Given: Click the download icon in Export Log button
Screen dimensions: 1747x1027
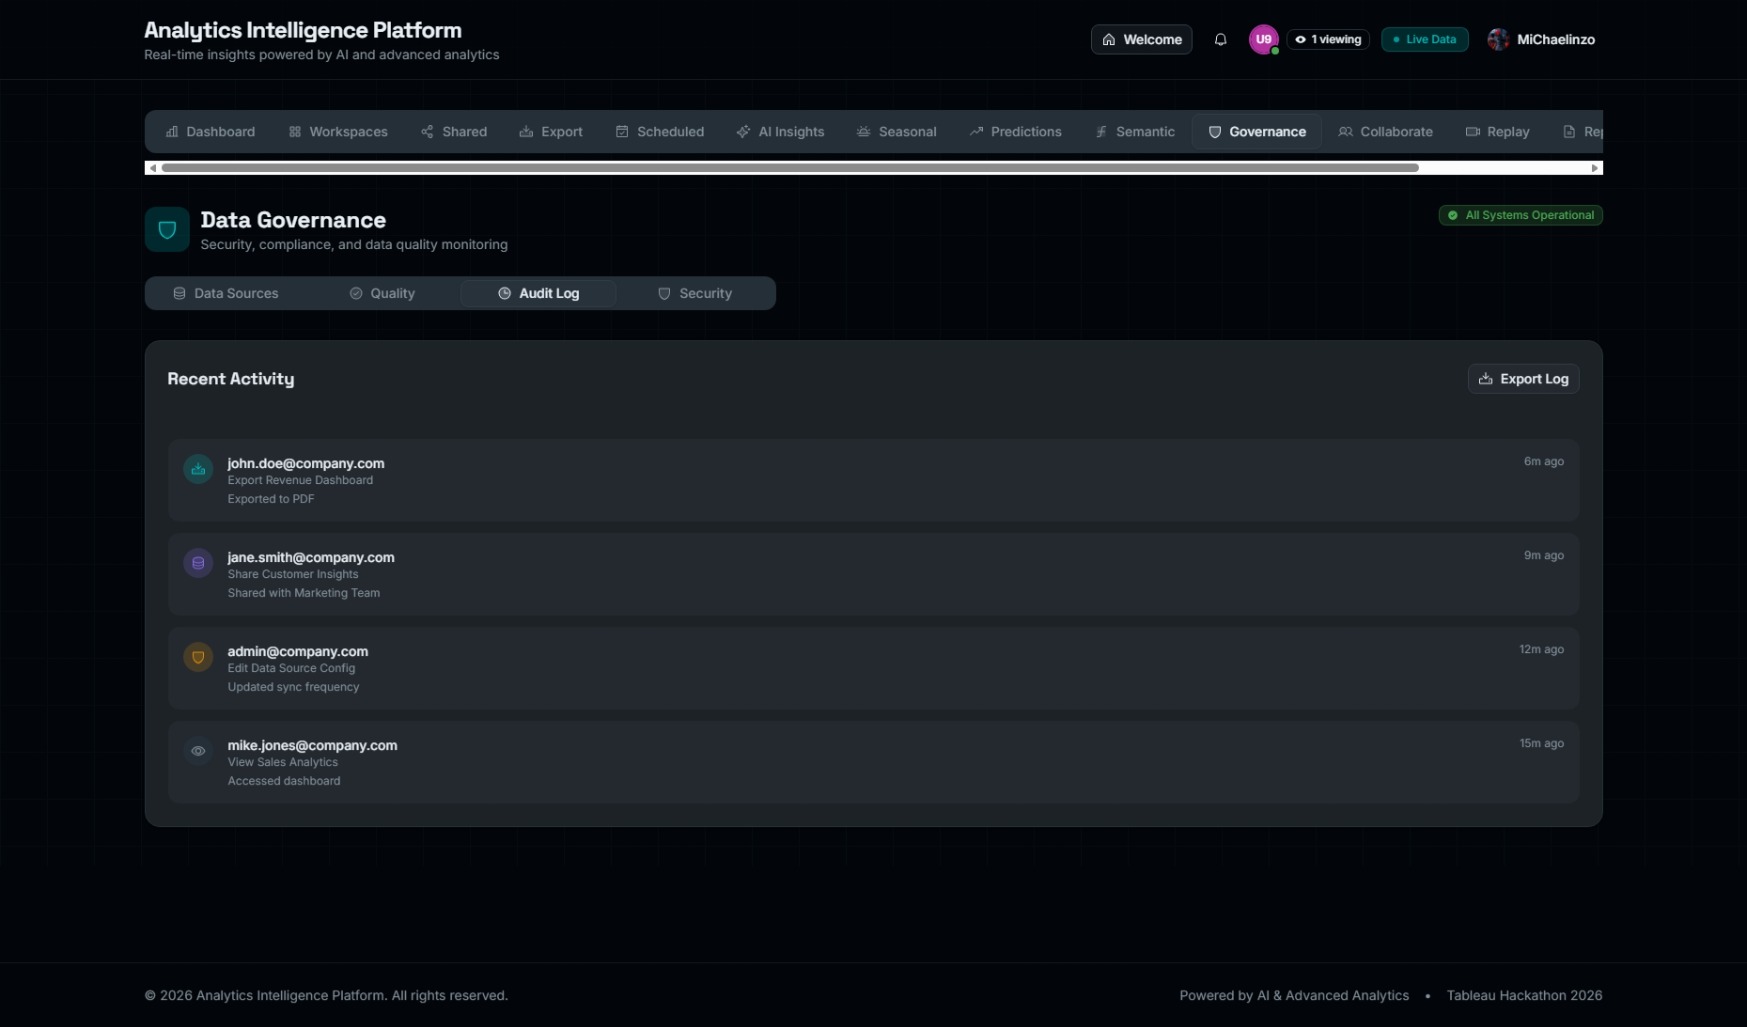Looking at the screenshot, I should click(1486, 379).
